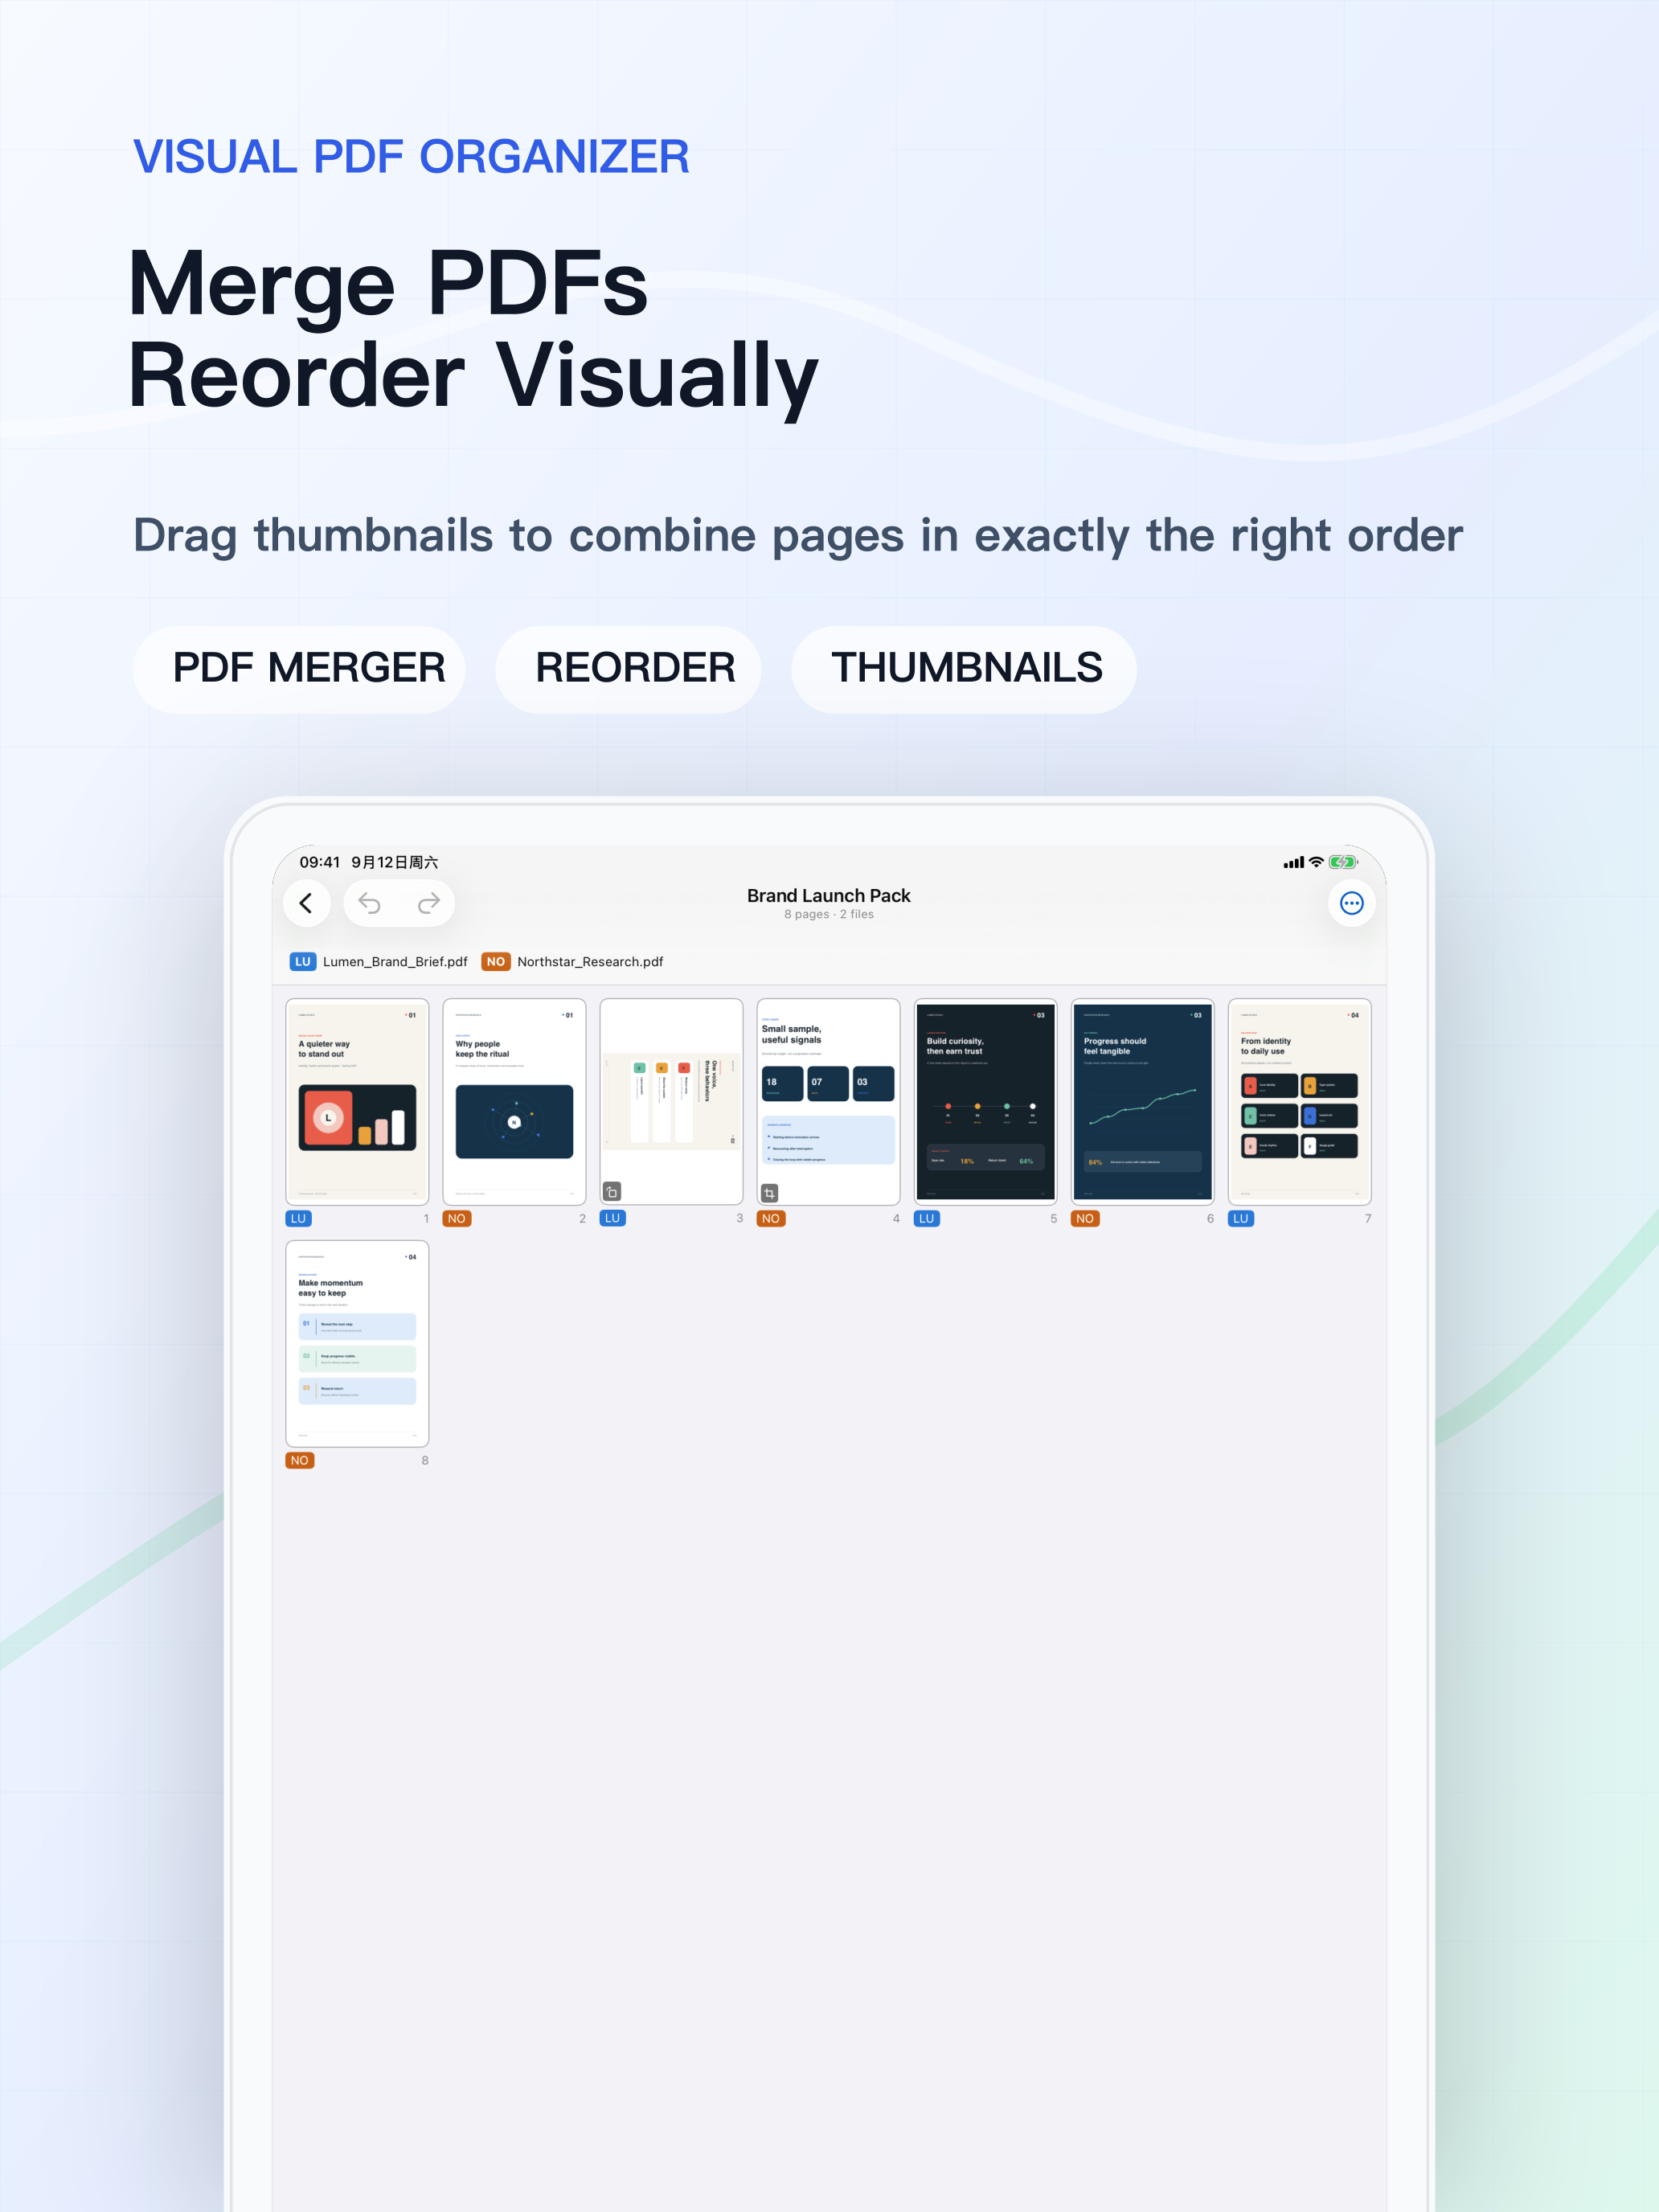Click page number 7 label
1659x2212 pixels.
(x=1367, y=1218)
